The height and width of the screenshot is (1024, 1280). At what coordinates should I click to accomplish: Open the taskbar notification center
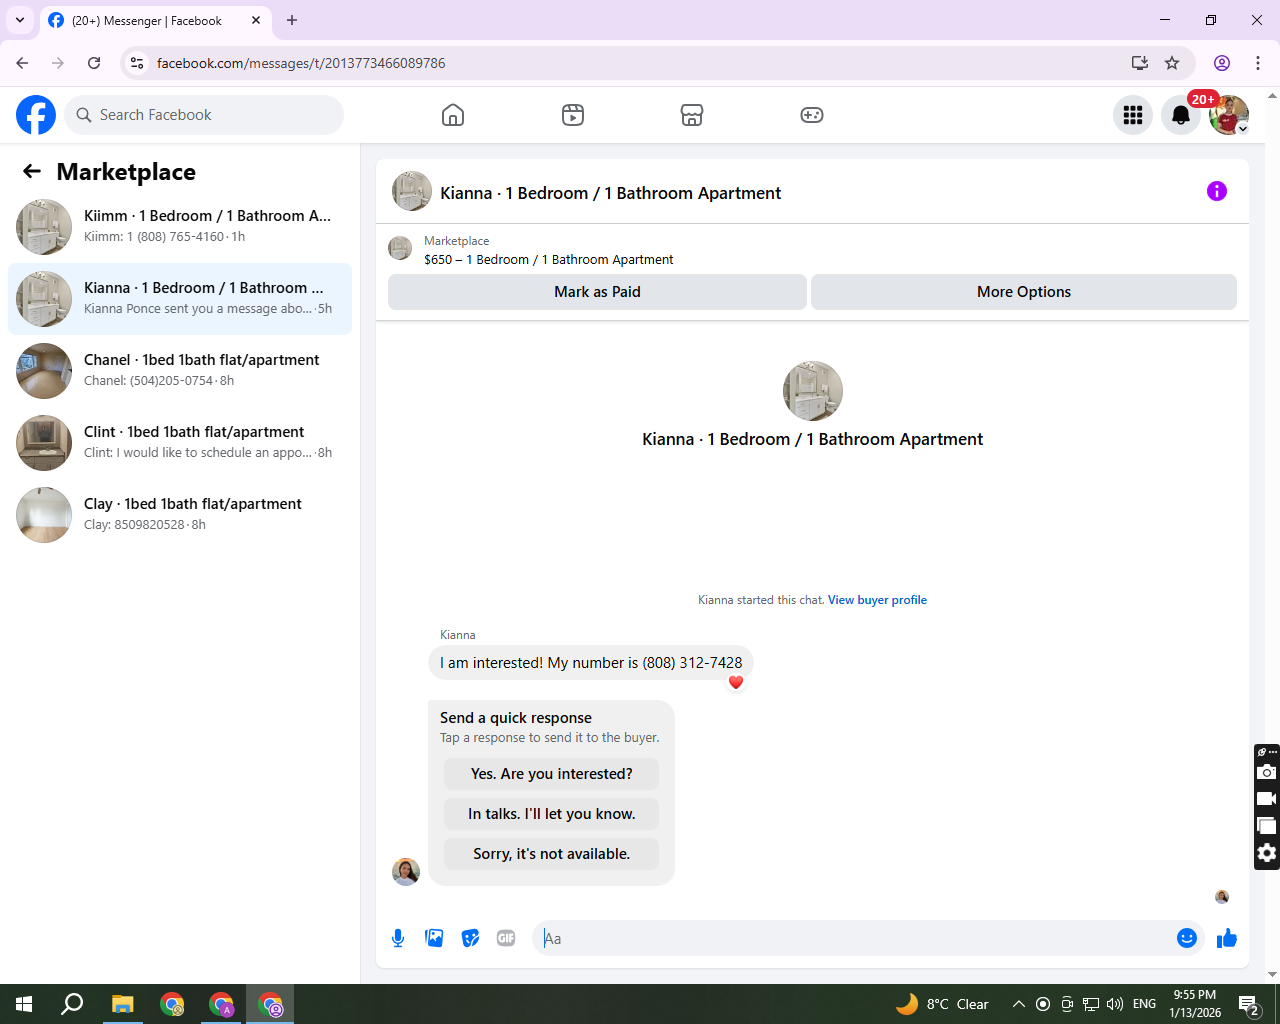1248,1004
